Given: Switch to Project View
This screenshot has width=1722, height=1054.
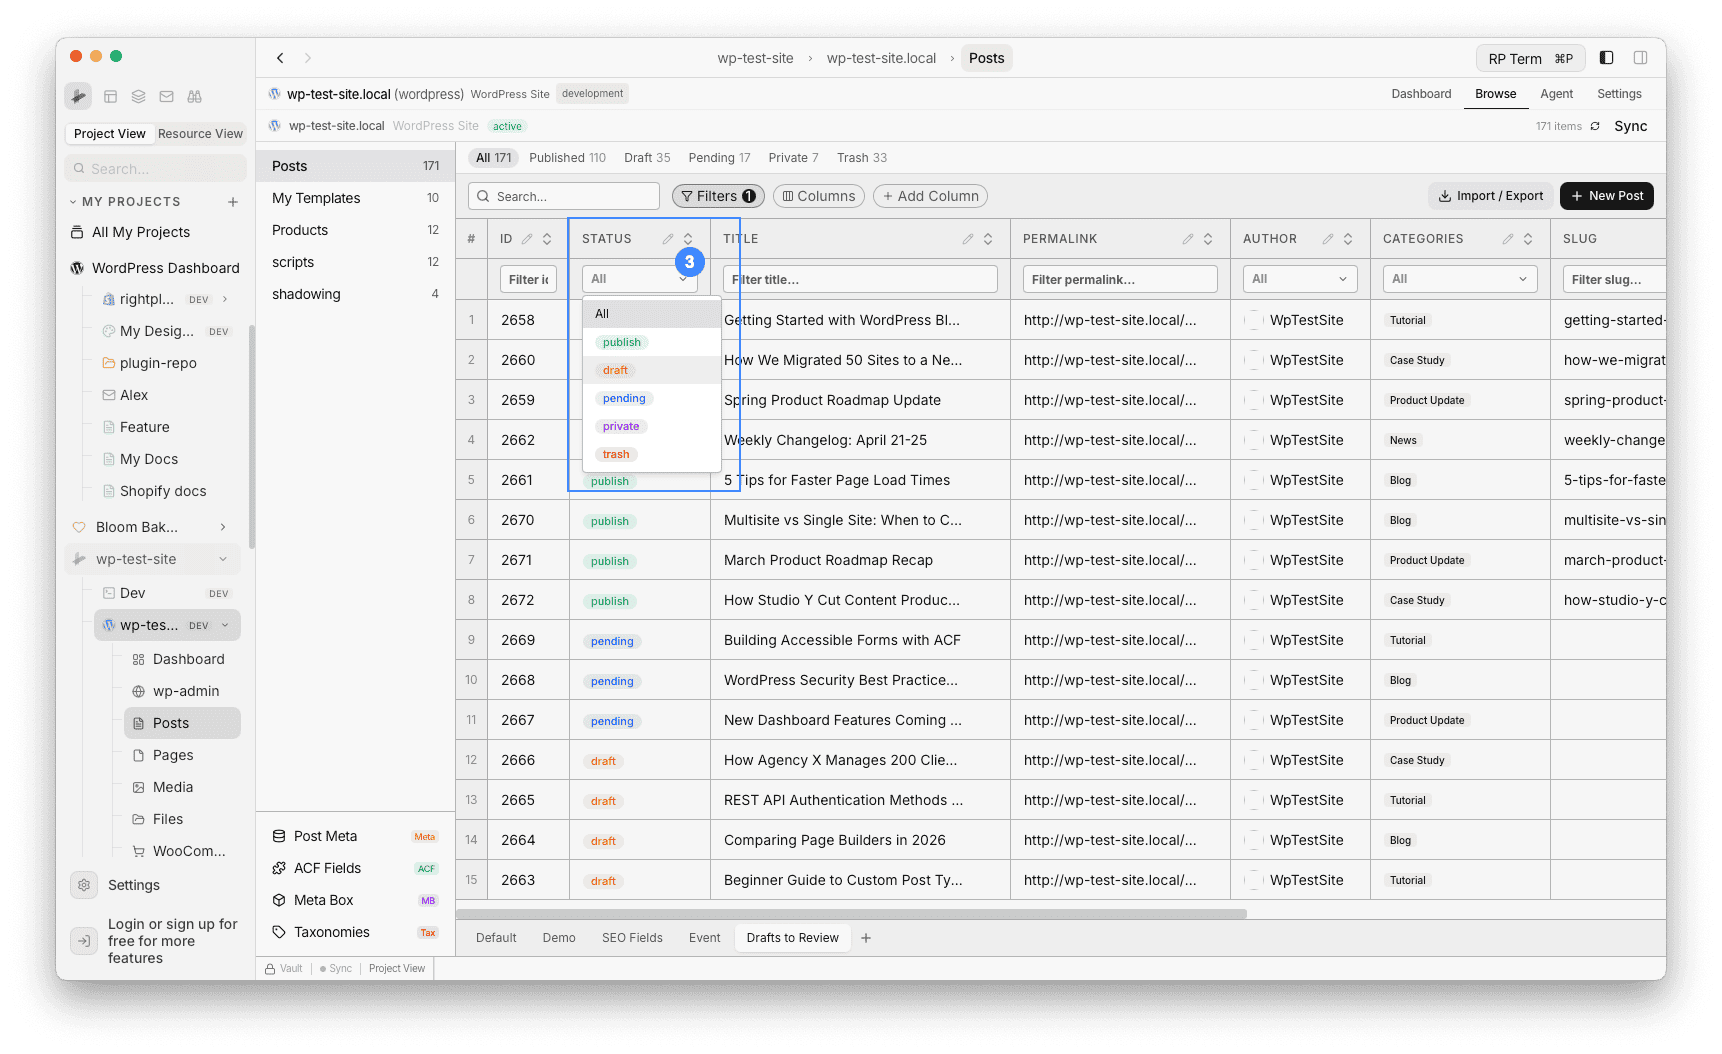Looking at the screenshot, I should [x=110, y=134].
